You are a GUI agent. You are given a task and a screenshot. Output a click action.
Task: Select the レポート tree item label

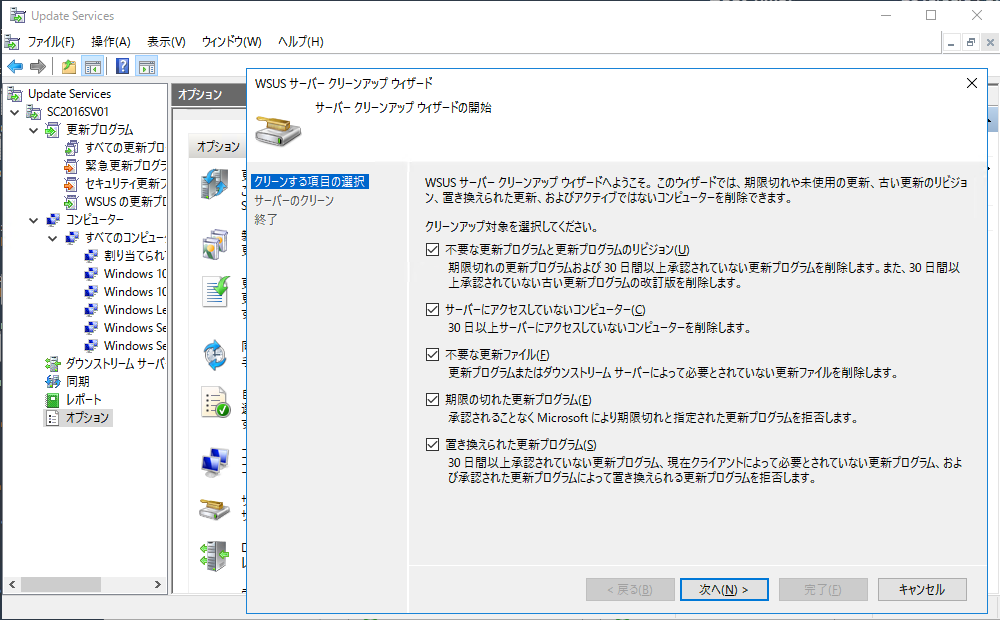[x=84, y=400]
